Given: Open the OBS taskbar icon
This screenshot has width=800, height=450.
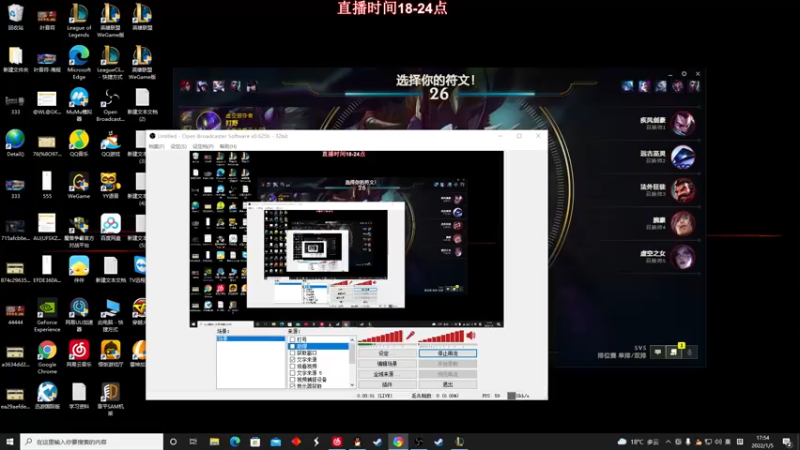Looking at the screenshot, I should click(418, 441).
